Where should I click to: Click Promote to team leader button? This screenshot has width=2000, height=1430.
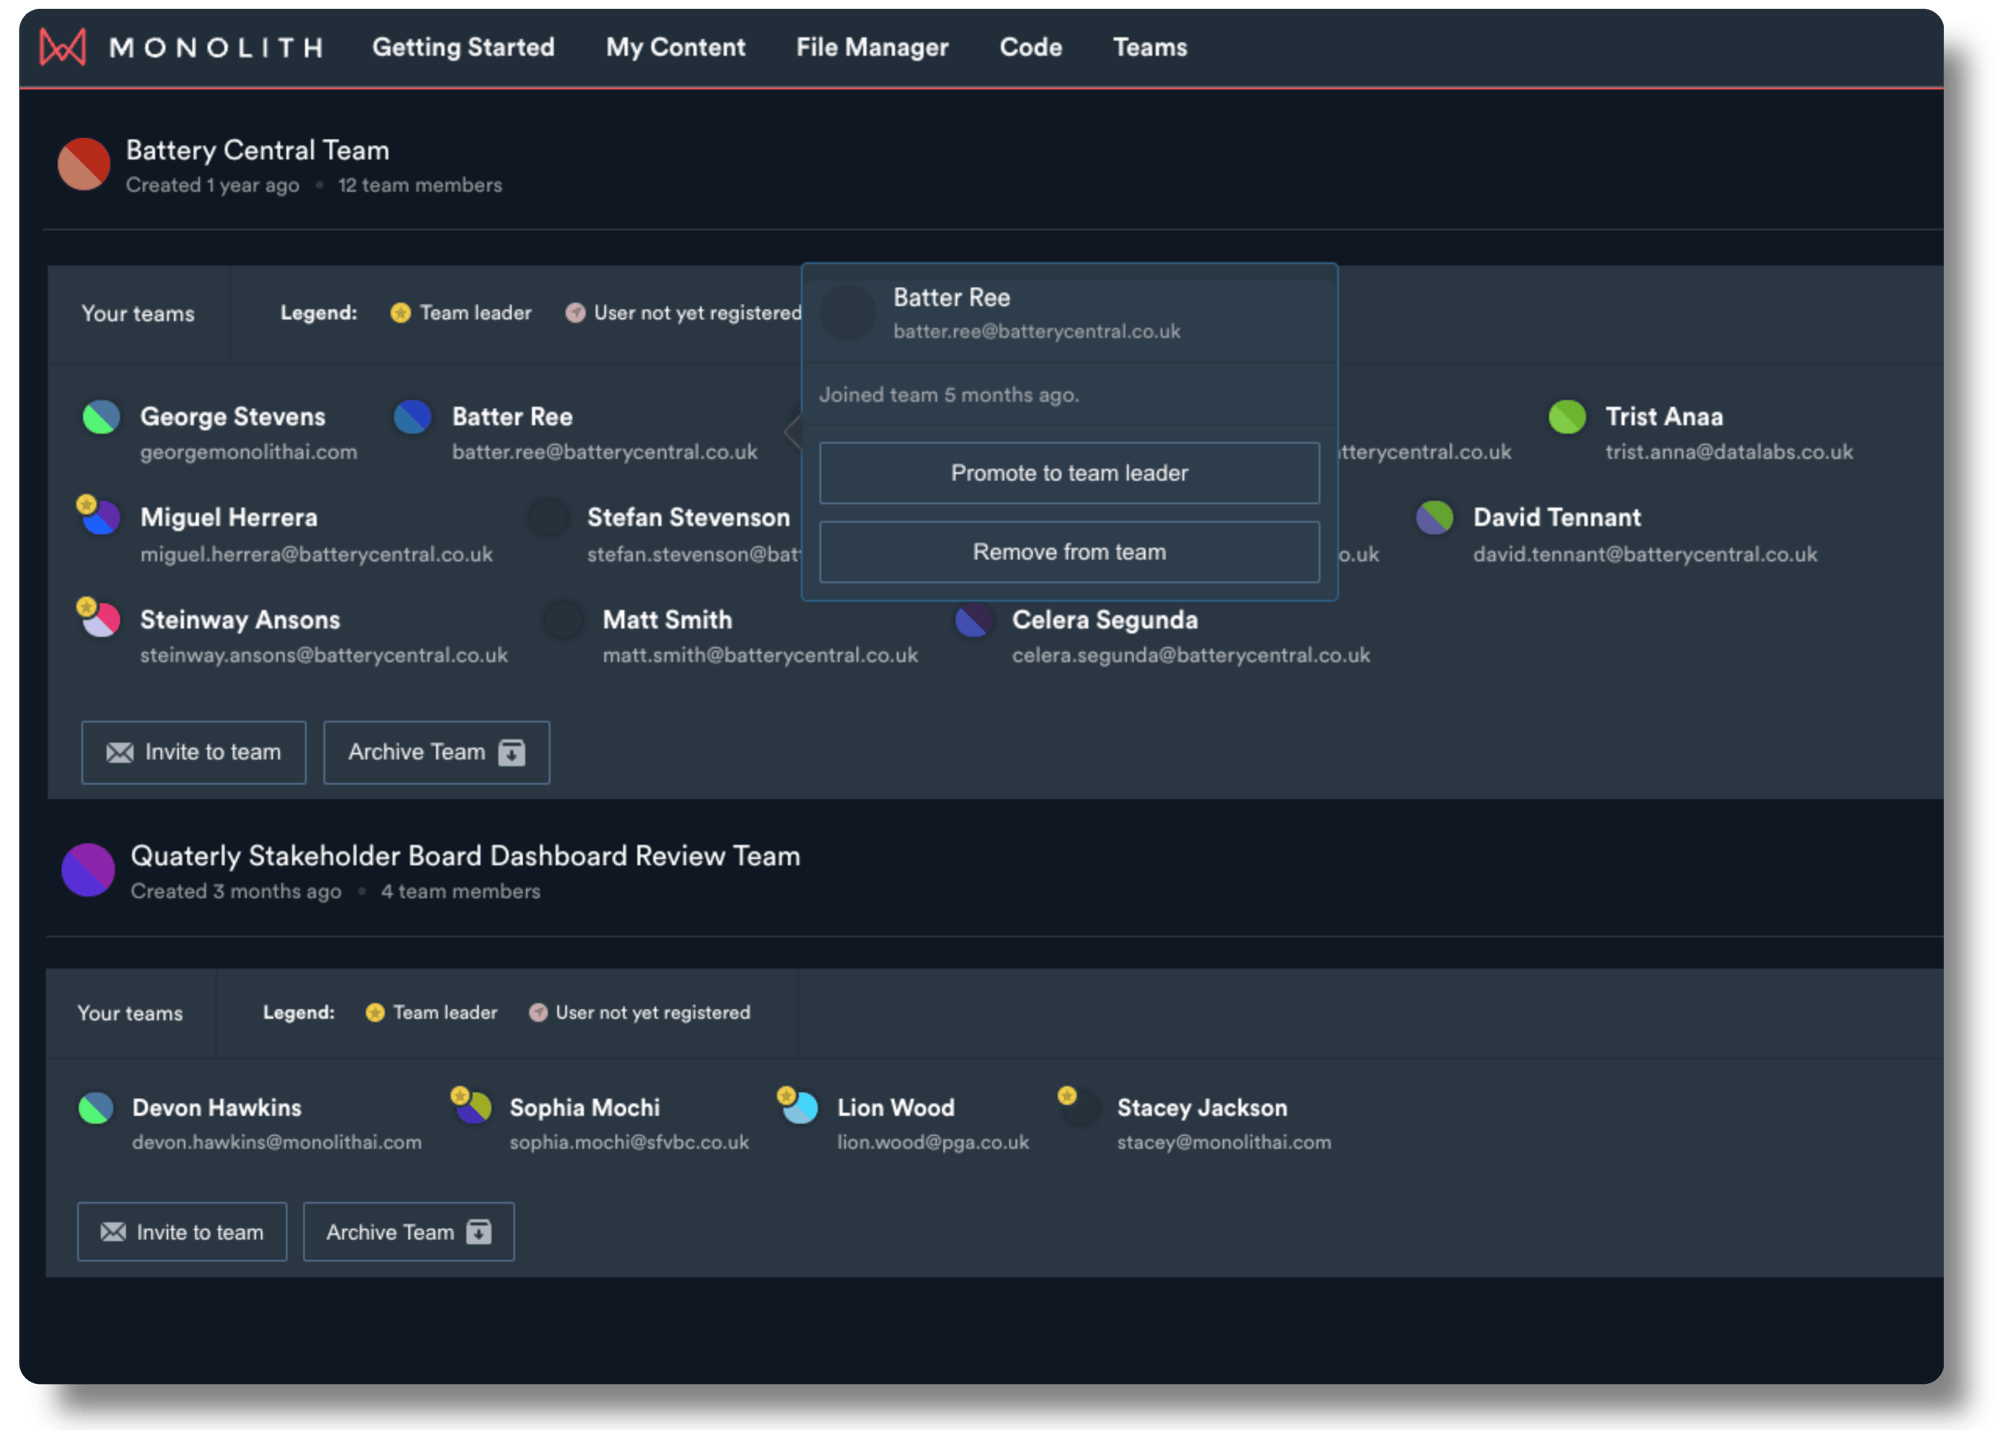[1069, 474]
